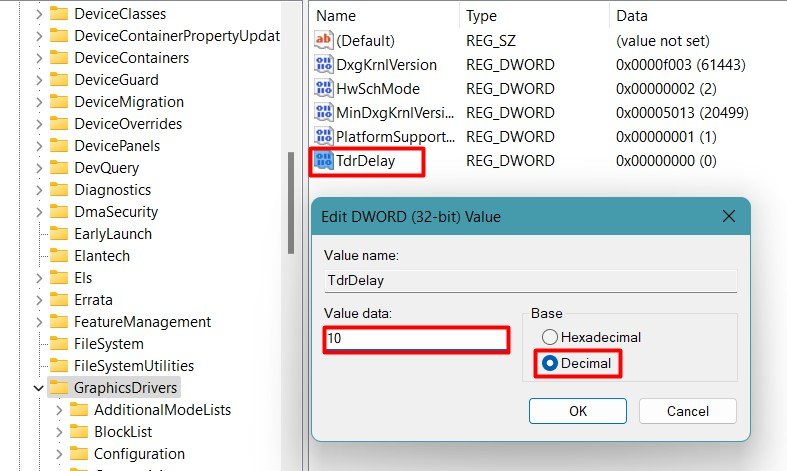Select the Hexadecimal base option

pyautogui.click(x=591, y=337)
